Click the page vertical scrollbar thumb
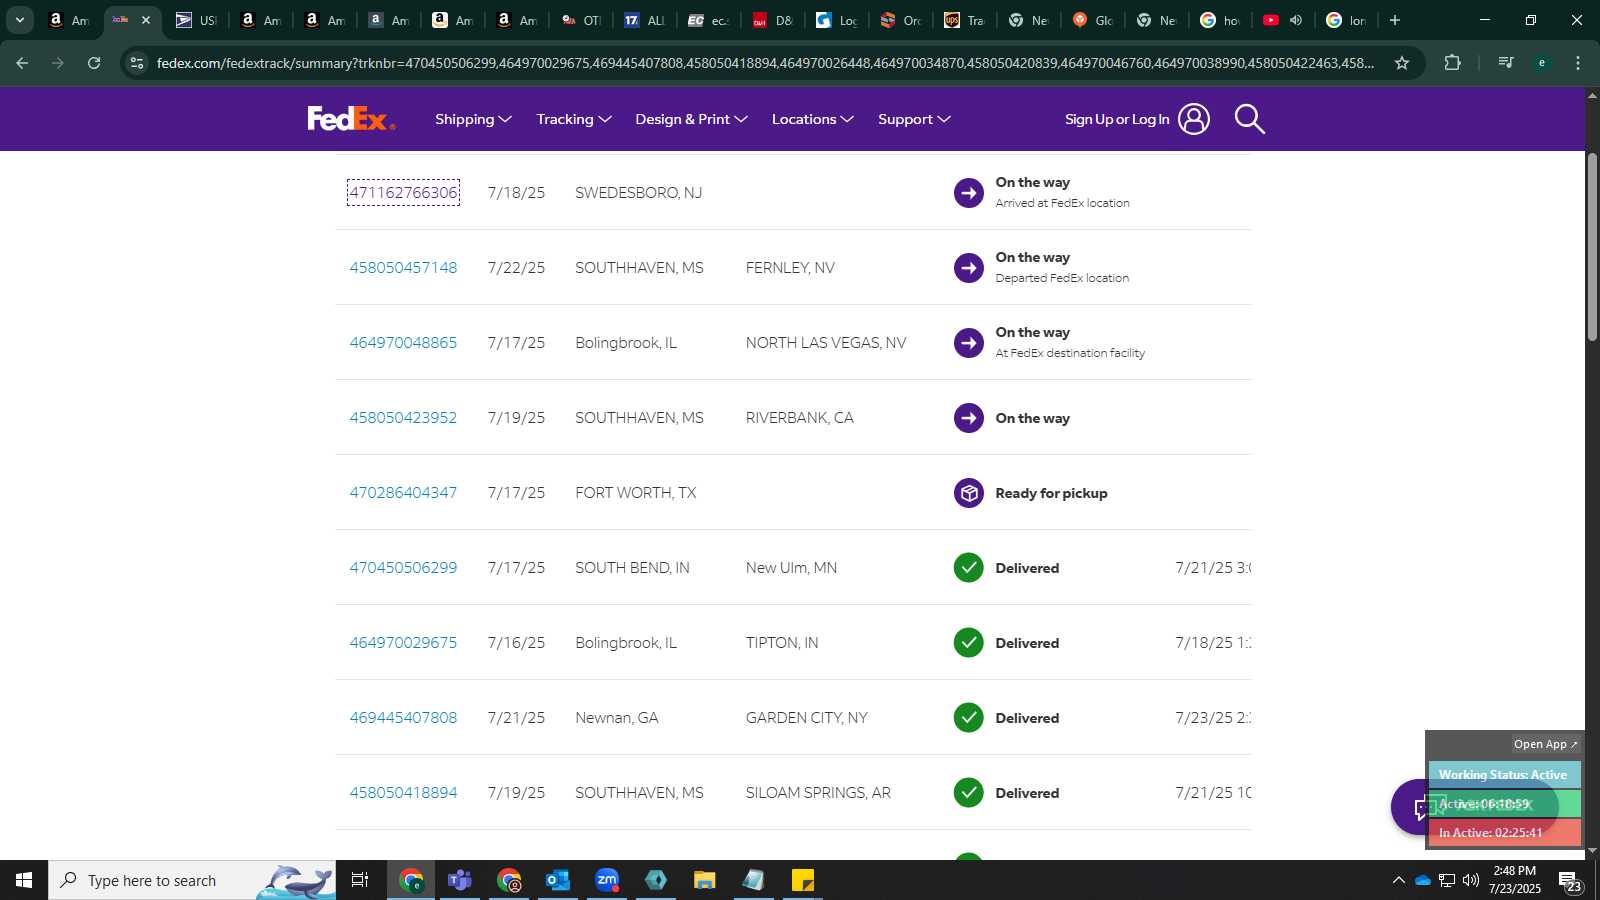 pyautogui.click(x=1592, y=246)
